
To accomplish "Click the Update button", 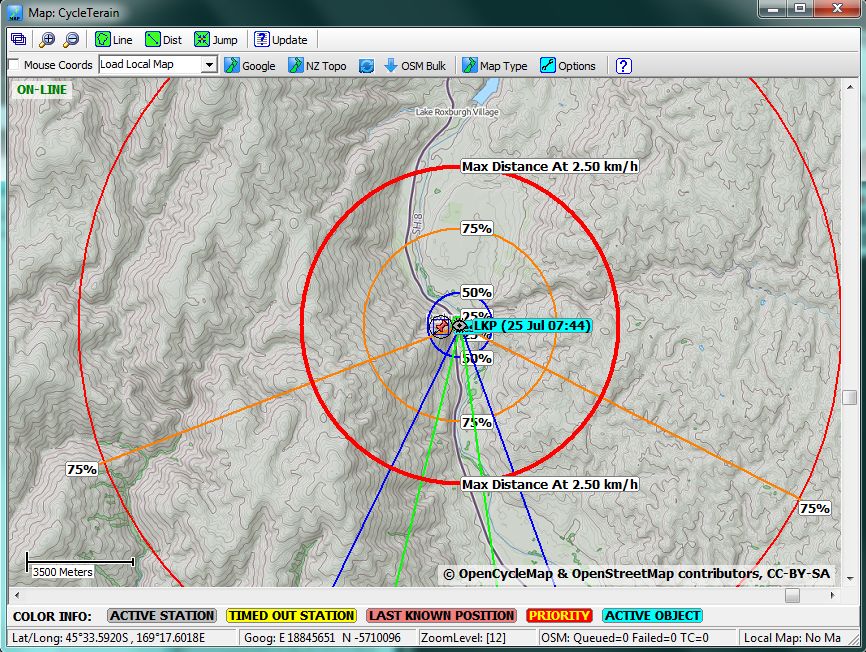I will [281, 40].
